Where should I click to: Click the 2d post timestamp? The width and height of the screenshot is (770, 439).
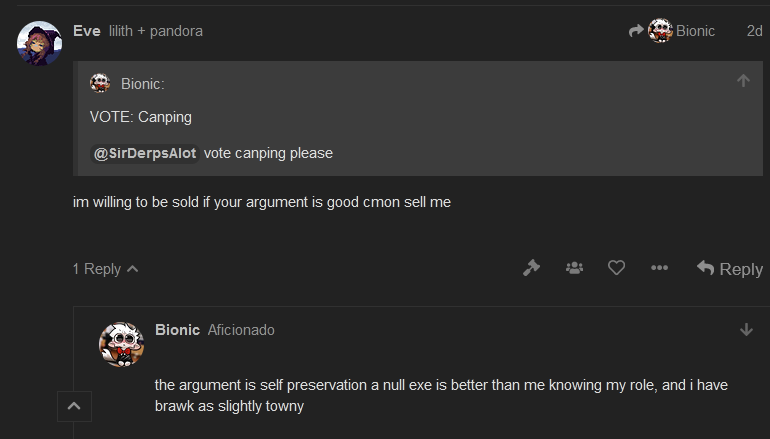pos(754,31)
